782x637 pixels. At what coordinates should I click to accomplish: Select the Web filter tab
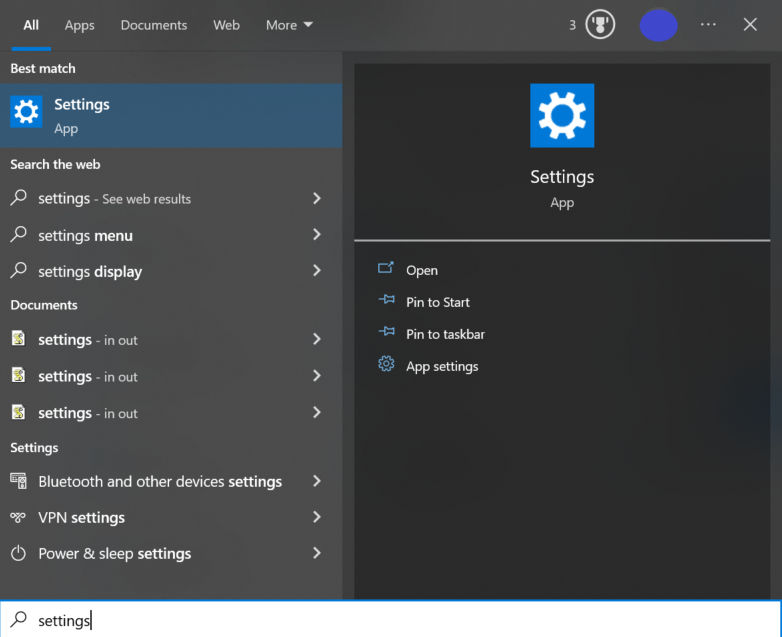tap(226, 25)
